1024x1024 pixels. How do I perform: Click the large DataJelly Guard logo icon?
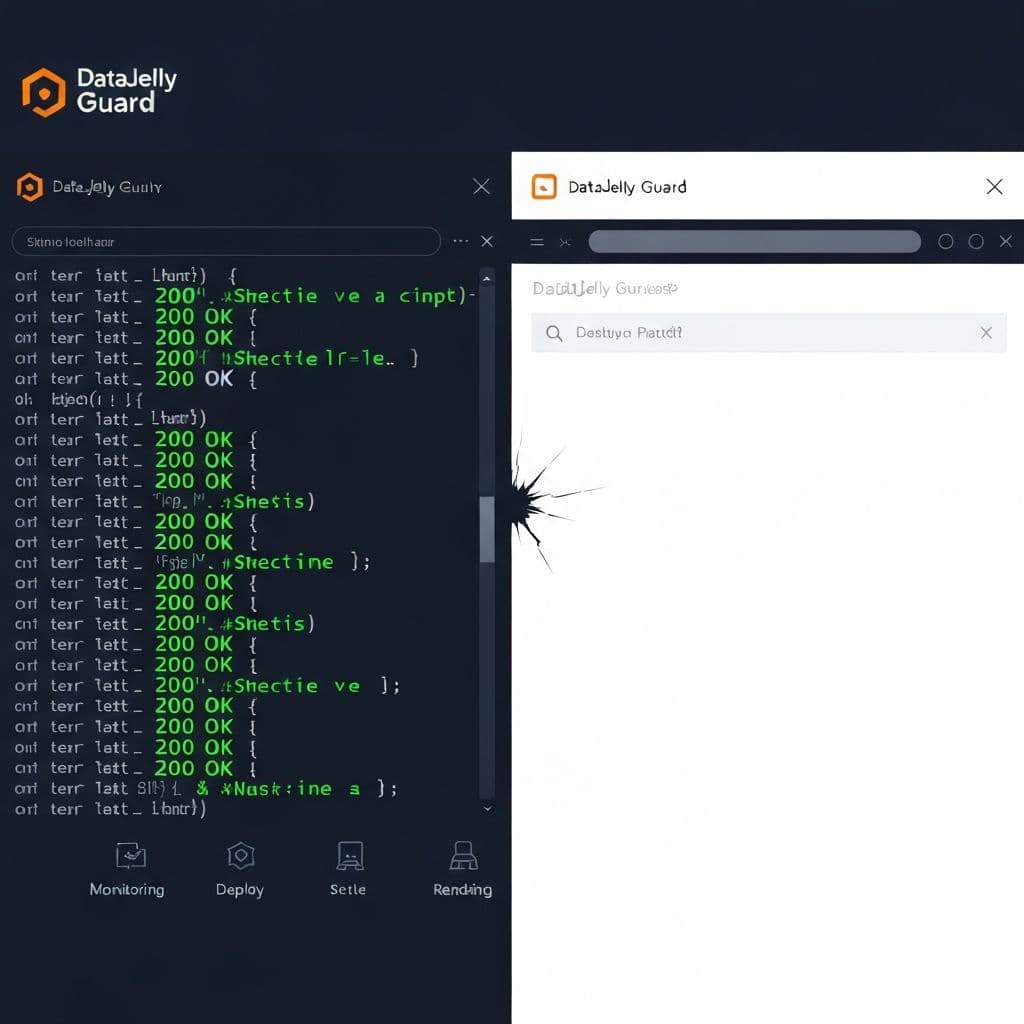pyautogui.click(x=44, y=93)
